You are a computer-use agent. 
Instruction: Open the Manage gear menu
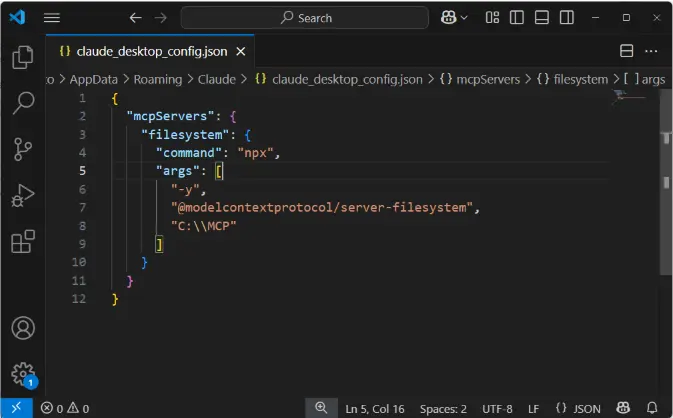(x=22, y=374)
